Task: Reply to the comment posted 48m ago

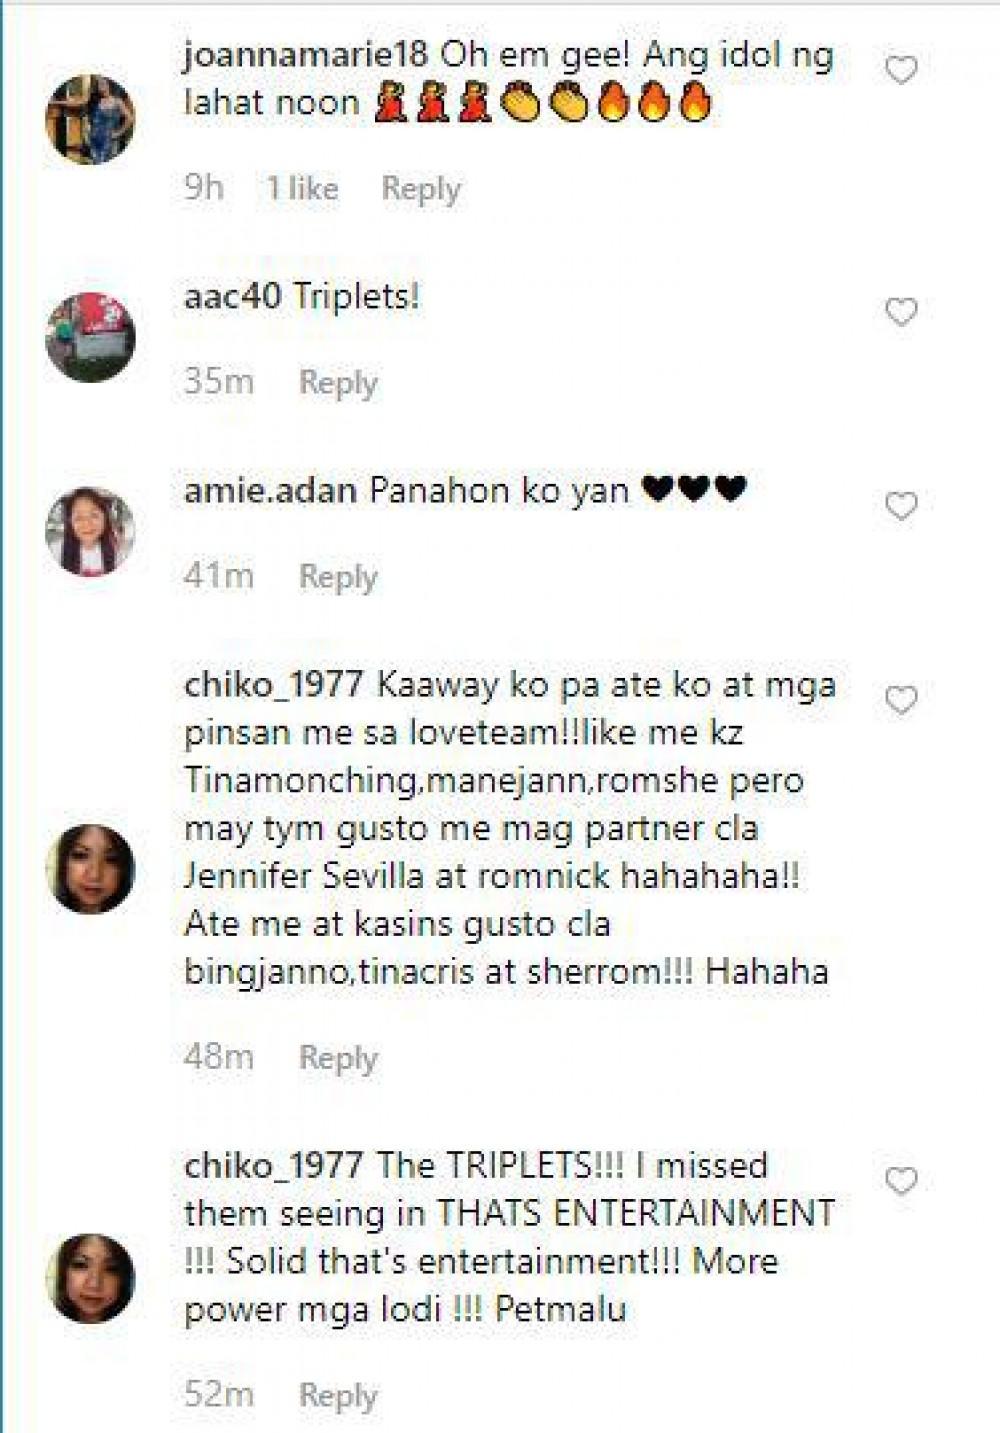Action: pos(339,1058)
